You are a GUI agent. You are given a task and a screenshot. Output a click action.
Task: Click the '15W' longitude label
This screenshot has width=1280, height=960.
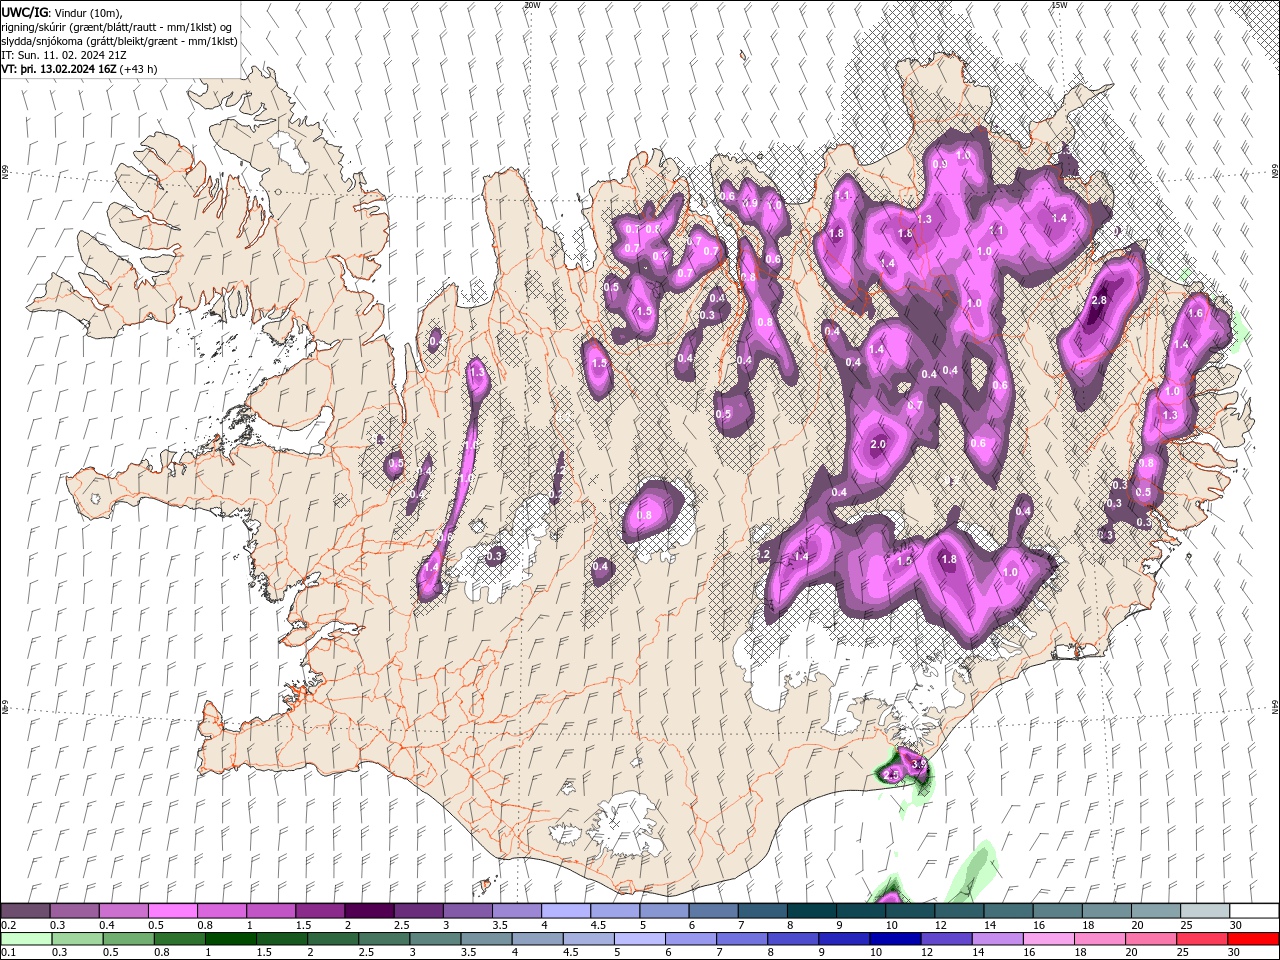point(1059,5)
